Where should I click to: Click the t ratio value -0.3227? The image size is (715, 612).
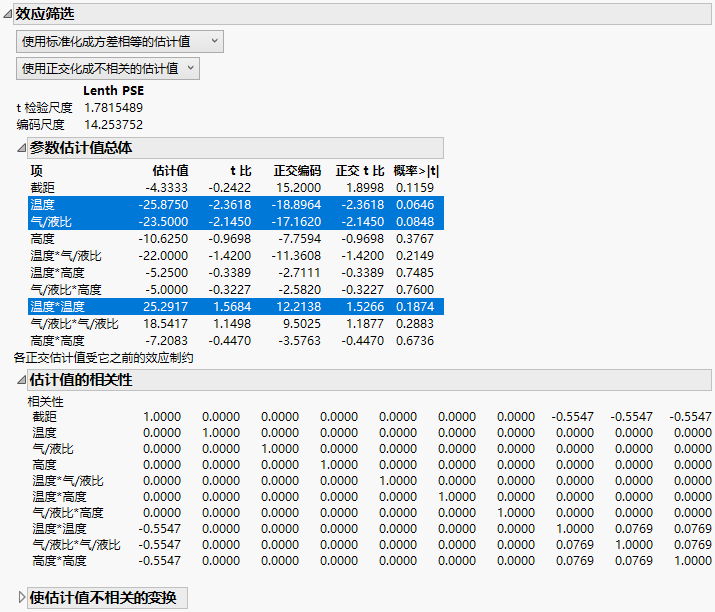pyautogui.click(x=230, y=290)
